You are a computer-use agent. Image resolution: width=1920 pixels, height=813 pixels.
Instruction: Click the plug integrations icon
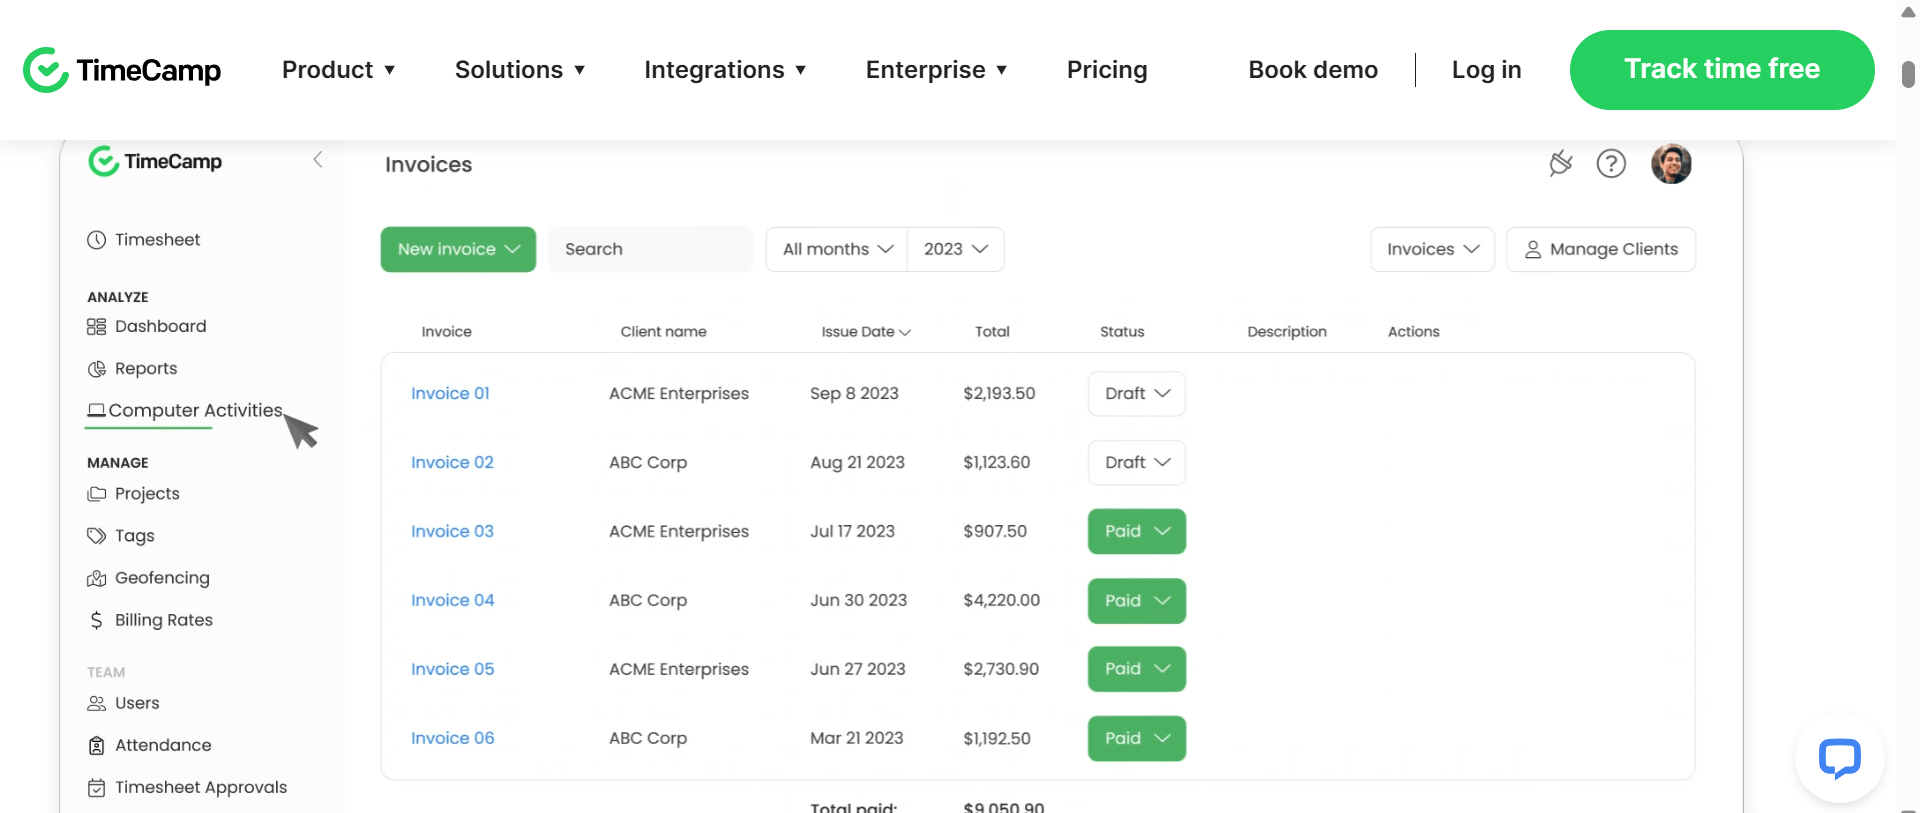coord(1560,163)
